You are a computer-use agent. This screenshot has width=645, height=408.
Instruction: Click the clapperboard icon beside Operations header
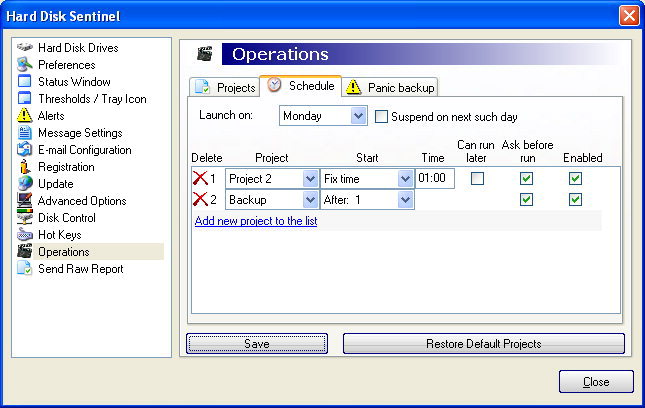point(204,54)
